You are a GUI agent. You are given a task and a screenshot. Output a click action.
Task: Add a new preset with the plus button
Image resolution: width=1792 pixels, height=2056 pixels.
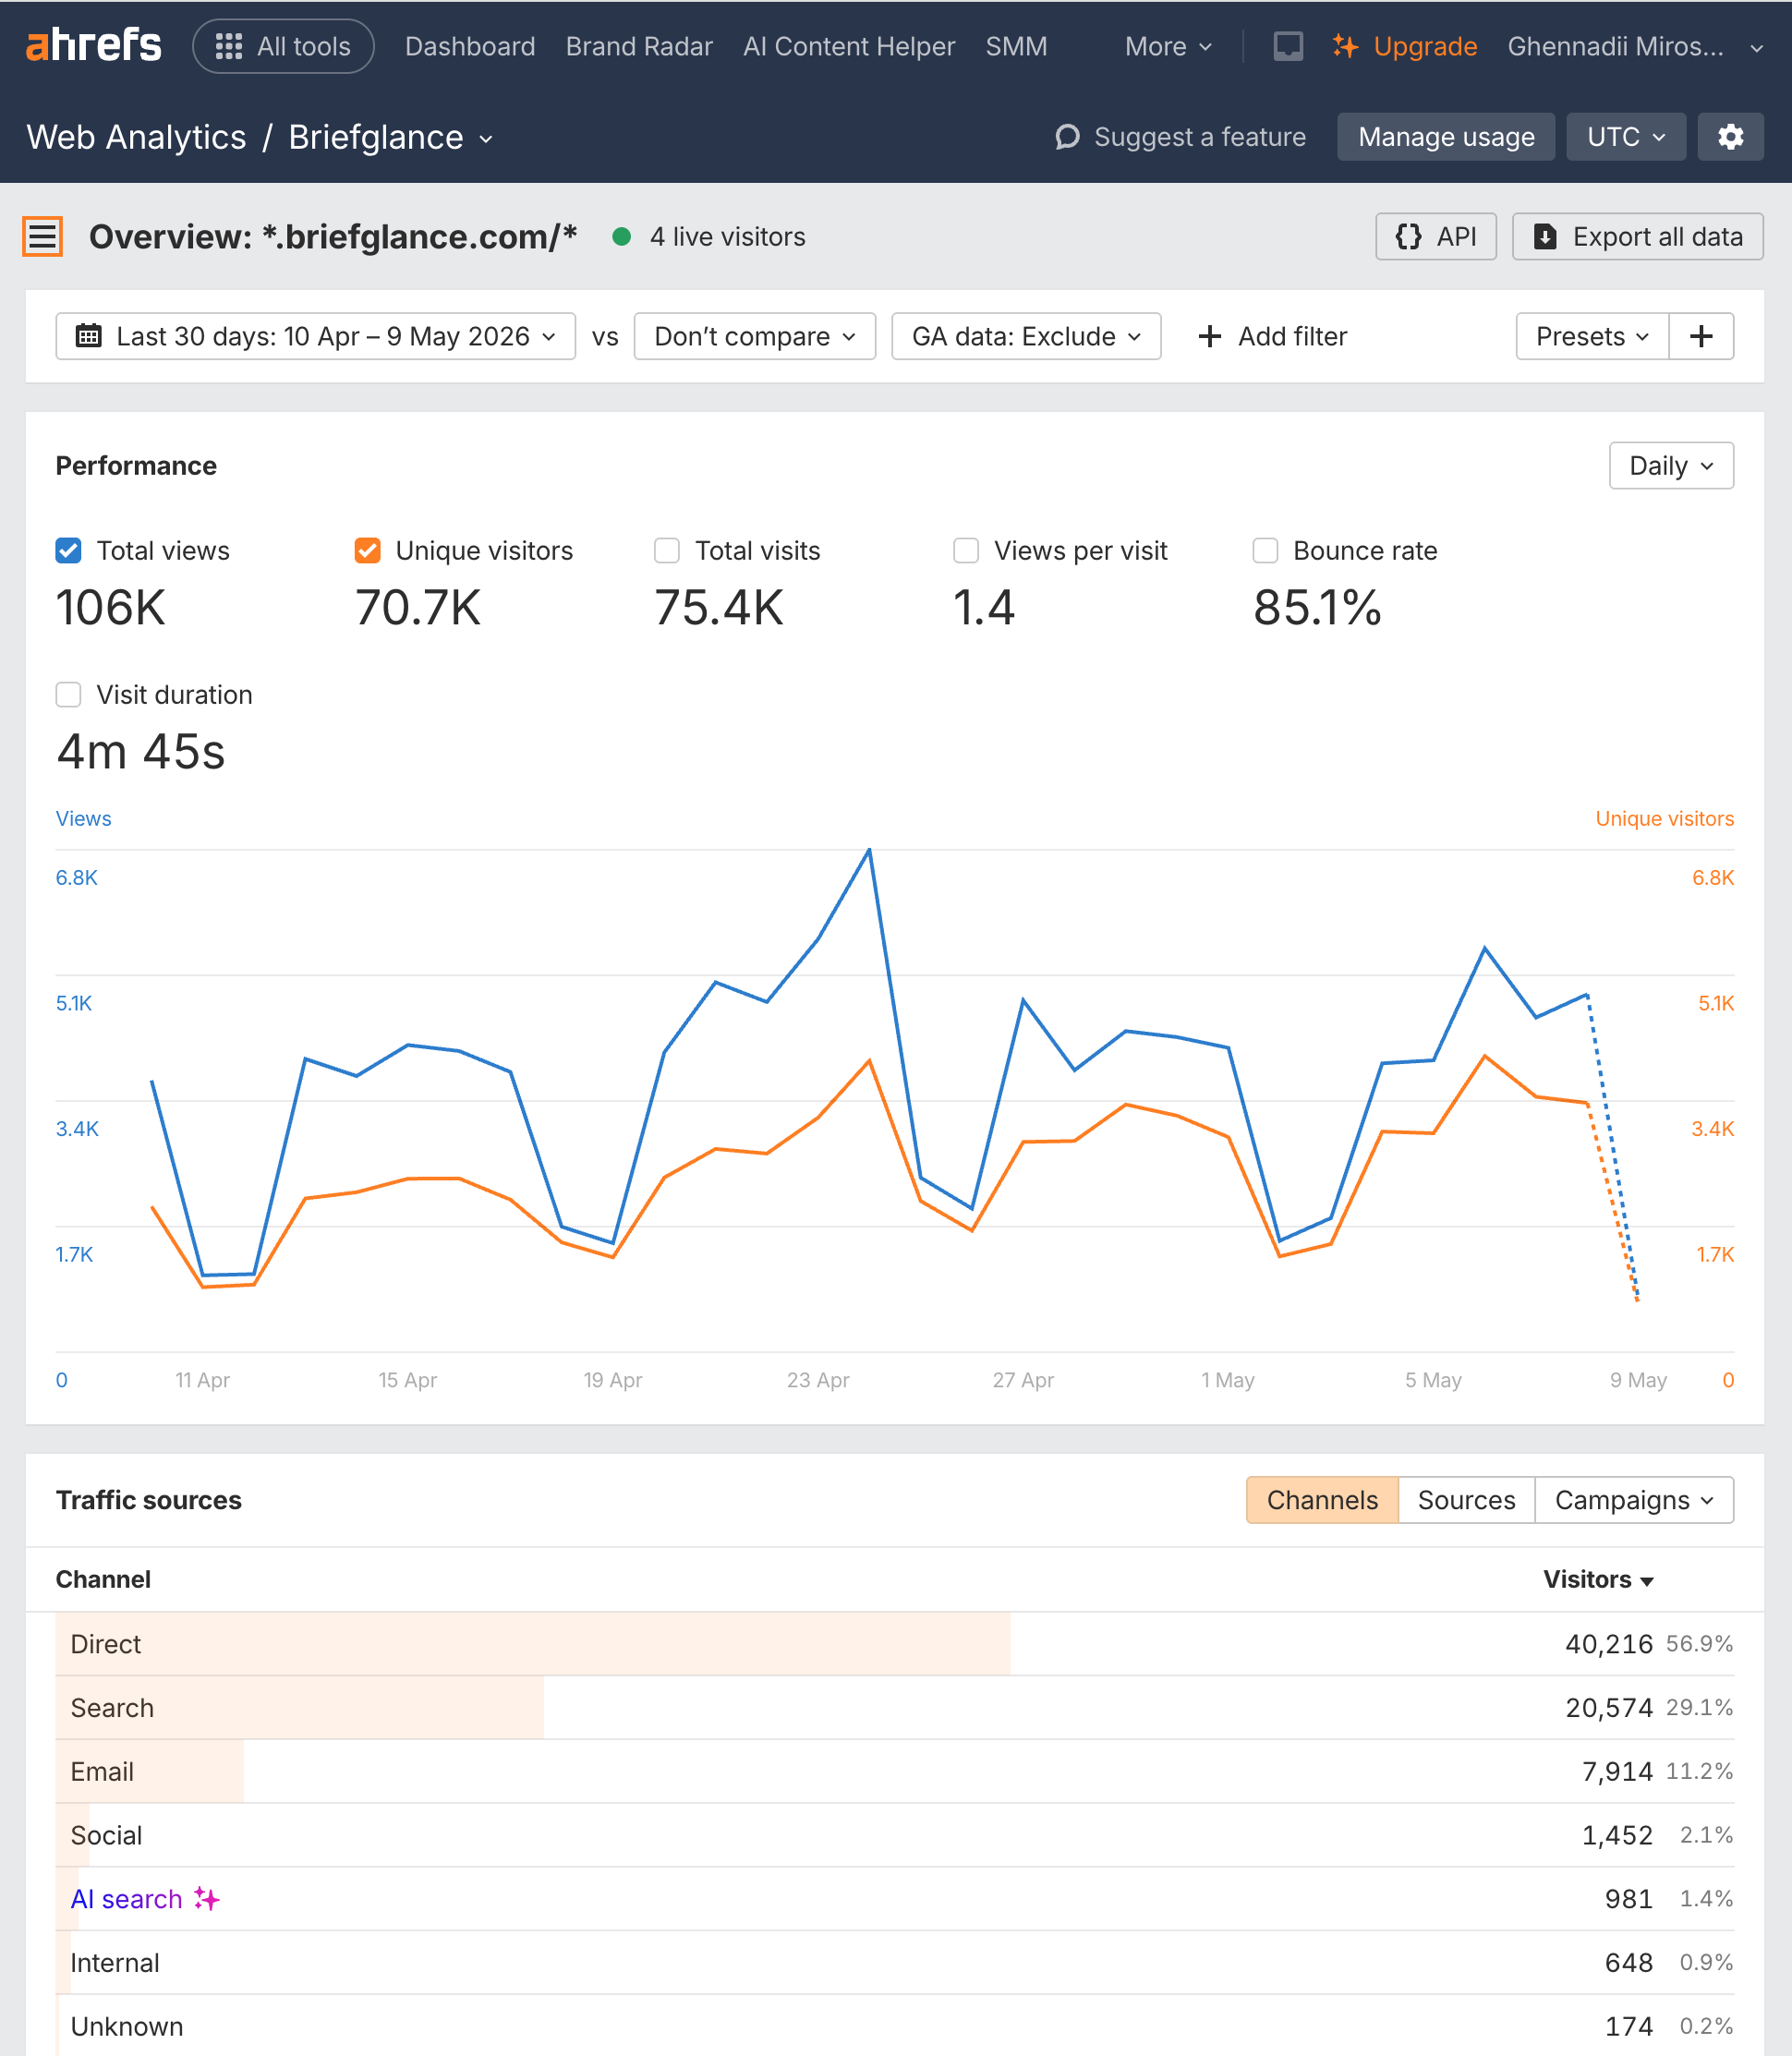point(1701,336)
